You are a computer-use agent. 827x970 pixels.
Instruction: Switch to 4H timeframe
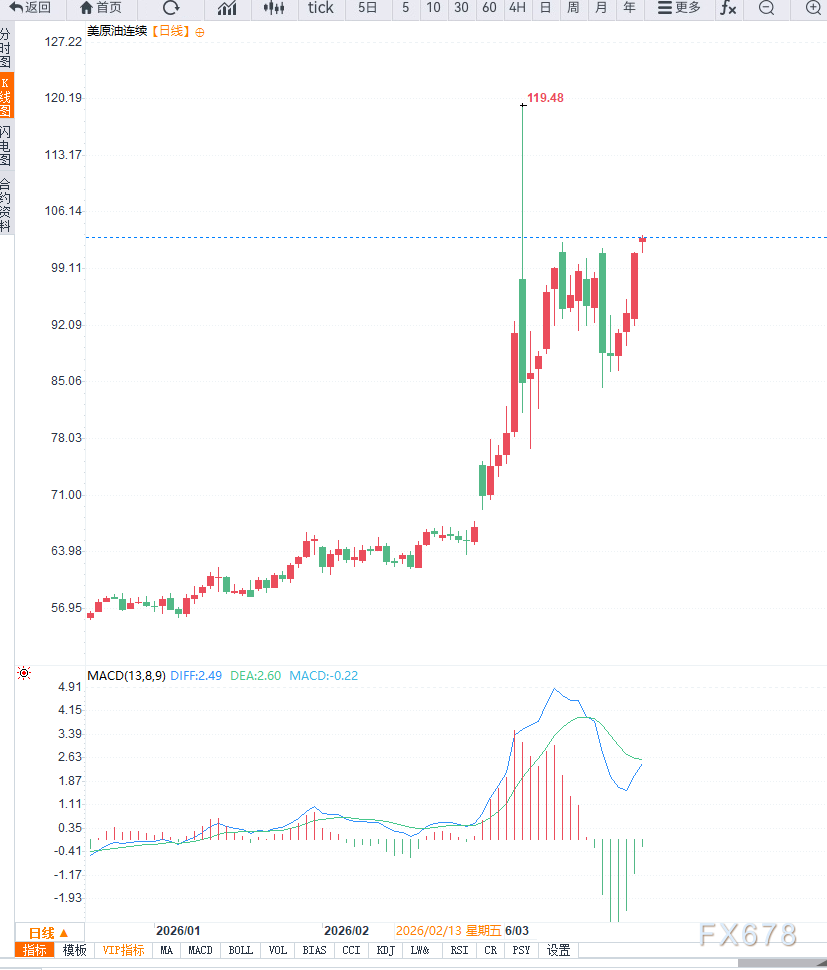[x=516, y=8]
